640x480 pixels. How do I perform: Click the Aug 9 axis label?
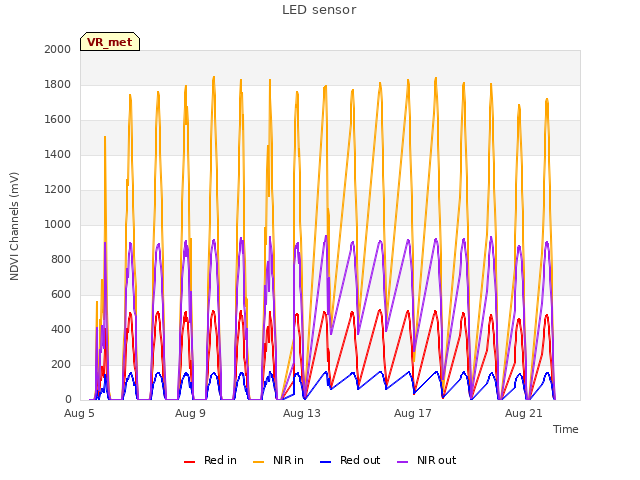(x=190, y=413)
